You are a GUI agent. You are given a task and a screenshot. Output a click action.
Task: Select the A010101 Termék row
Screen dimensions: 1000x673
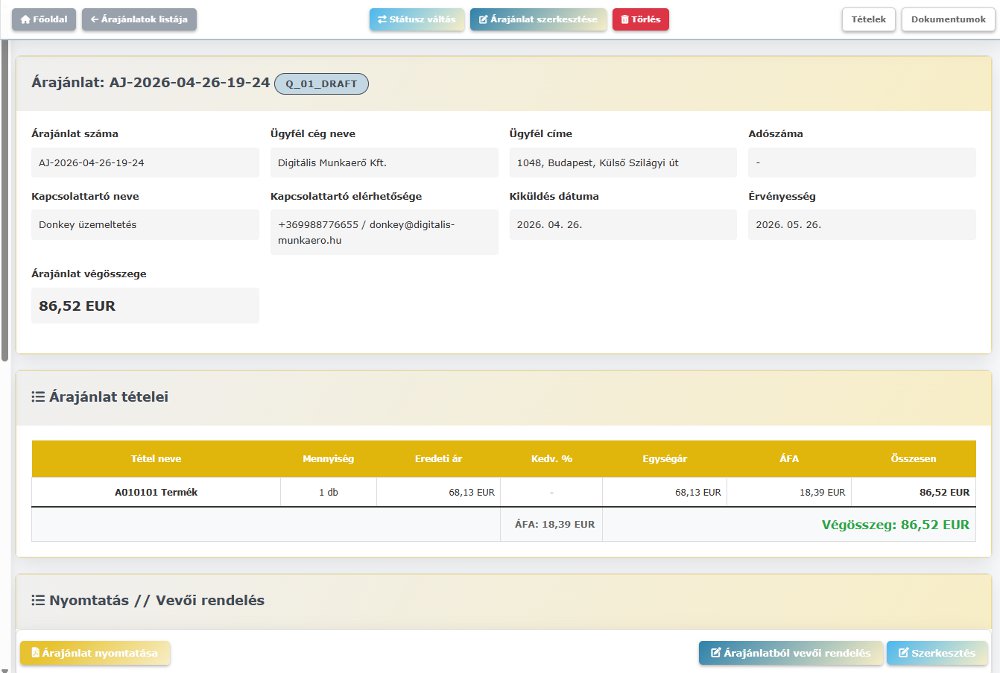[156, 492]
